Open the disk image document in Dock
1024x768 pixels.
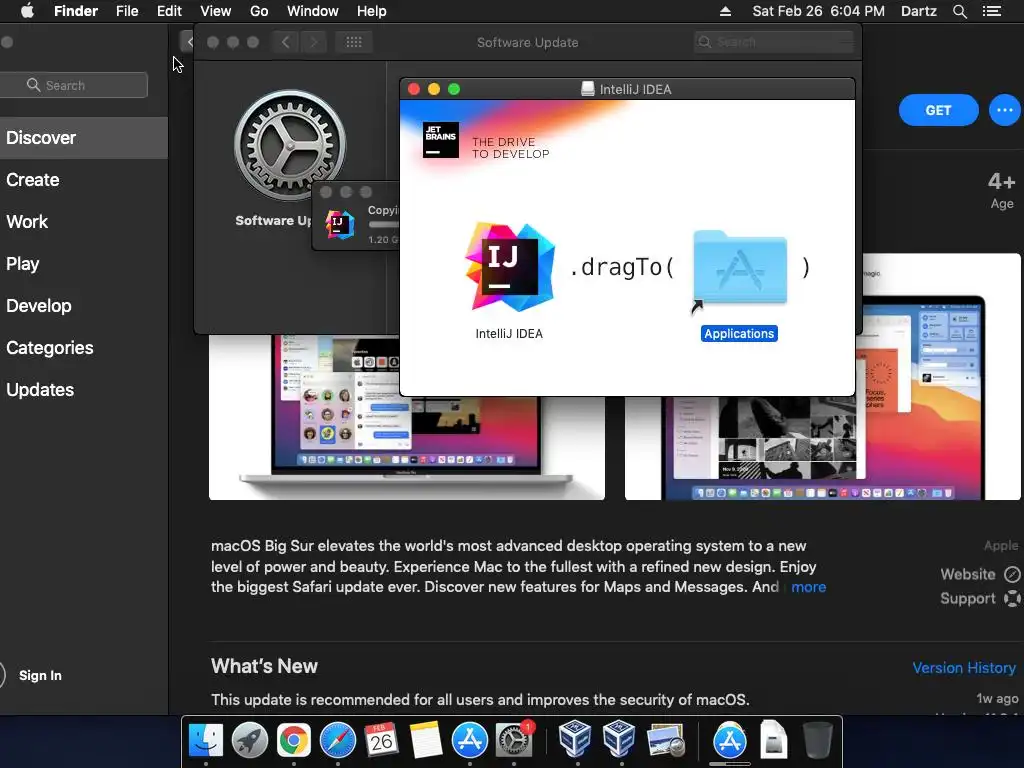[773, 741]
